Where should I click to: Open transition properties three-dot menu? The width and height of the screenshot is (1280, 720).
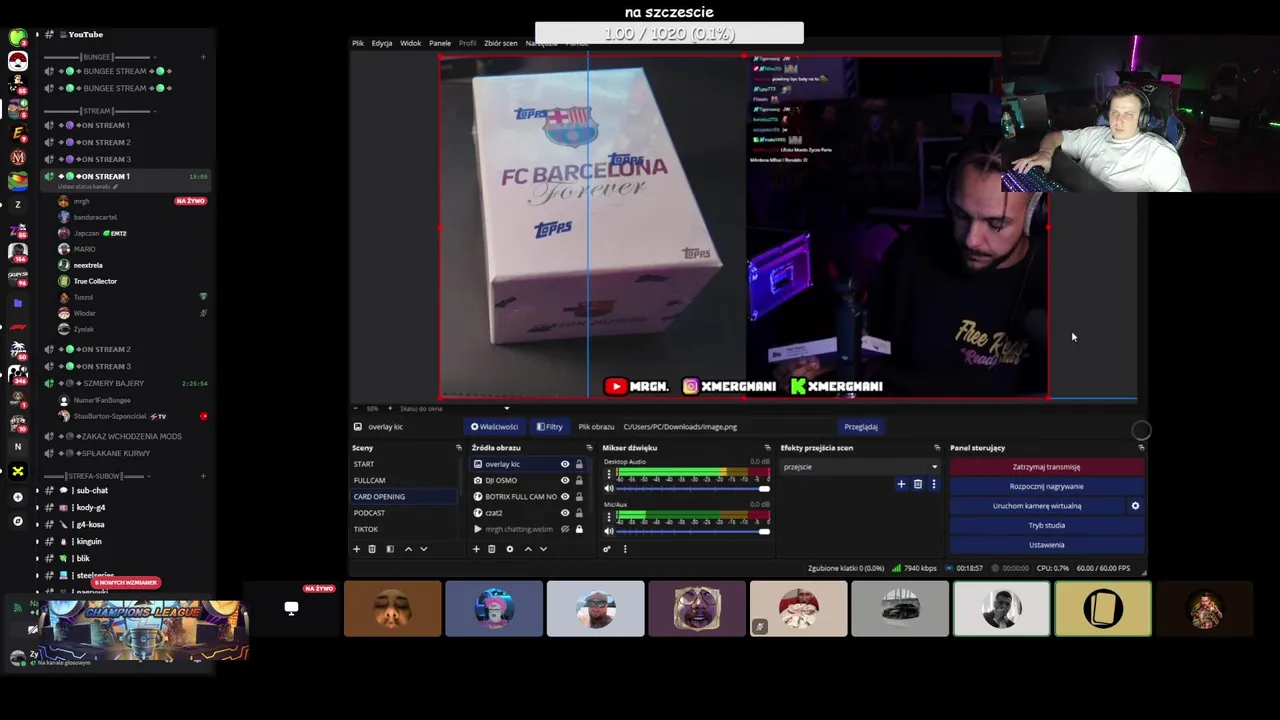point(934,484)
